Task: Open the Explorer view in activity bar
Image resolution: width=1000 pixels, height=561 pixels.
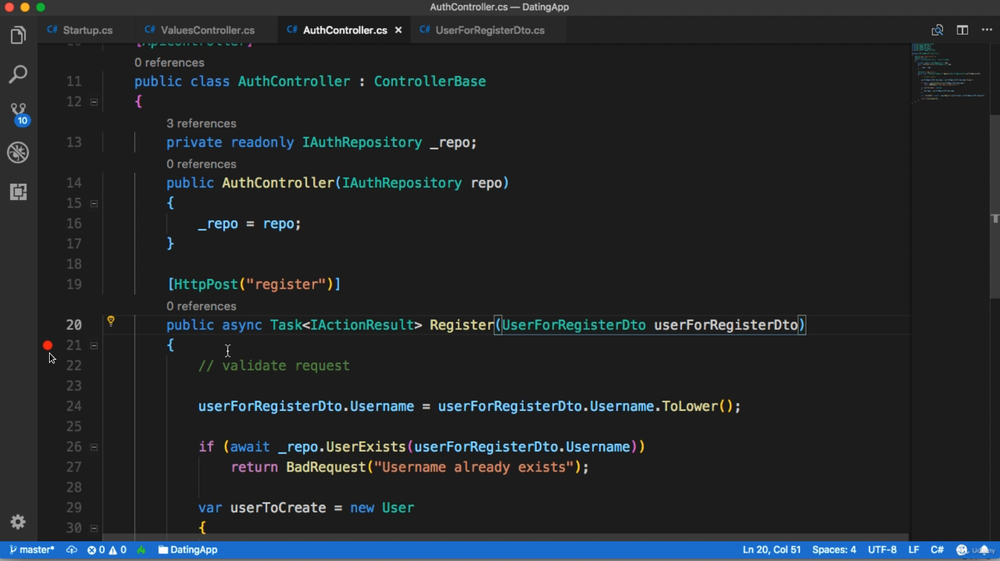Action: click(18, 35)
